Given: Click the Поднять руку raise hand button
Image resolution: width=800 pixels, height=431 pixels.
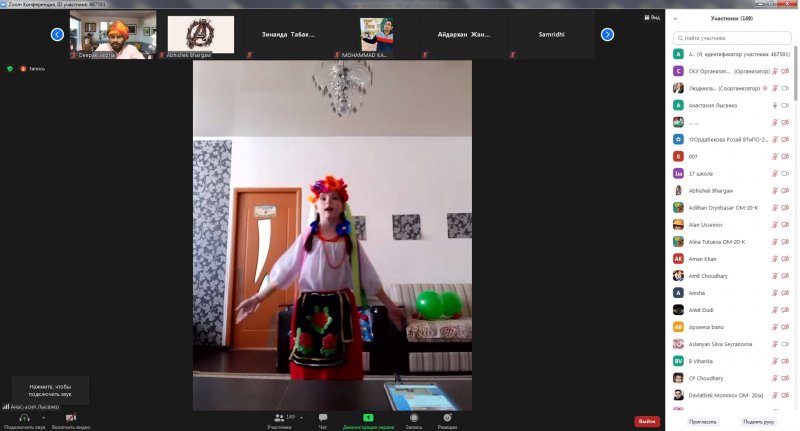Looking at the screenshot, I should tap(759, 422).
